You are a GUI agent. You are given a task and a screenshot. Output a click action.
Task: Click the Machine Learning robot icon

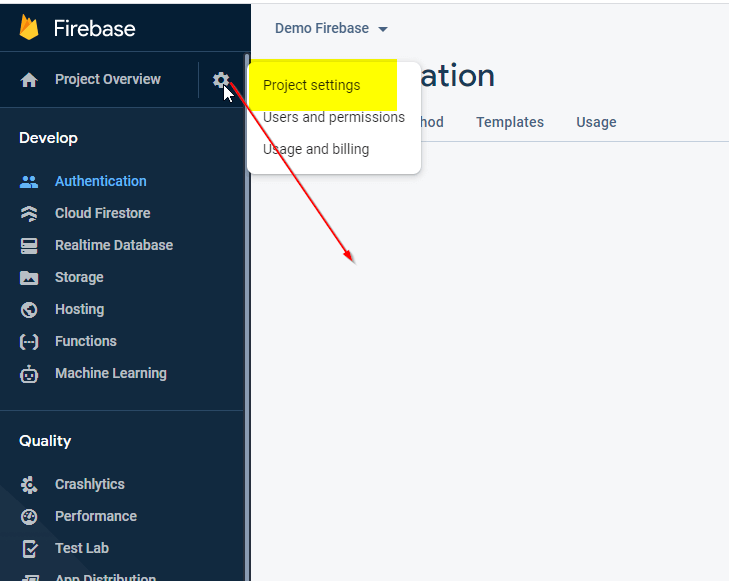point(29,374)
